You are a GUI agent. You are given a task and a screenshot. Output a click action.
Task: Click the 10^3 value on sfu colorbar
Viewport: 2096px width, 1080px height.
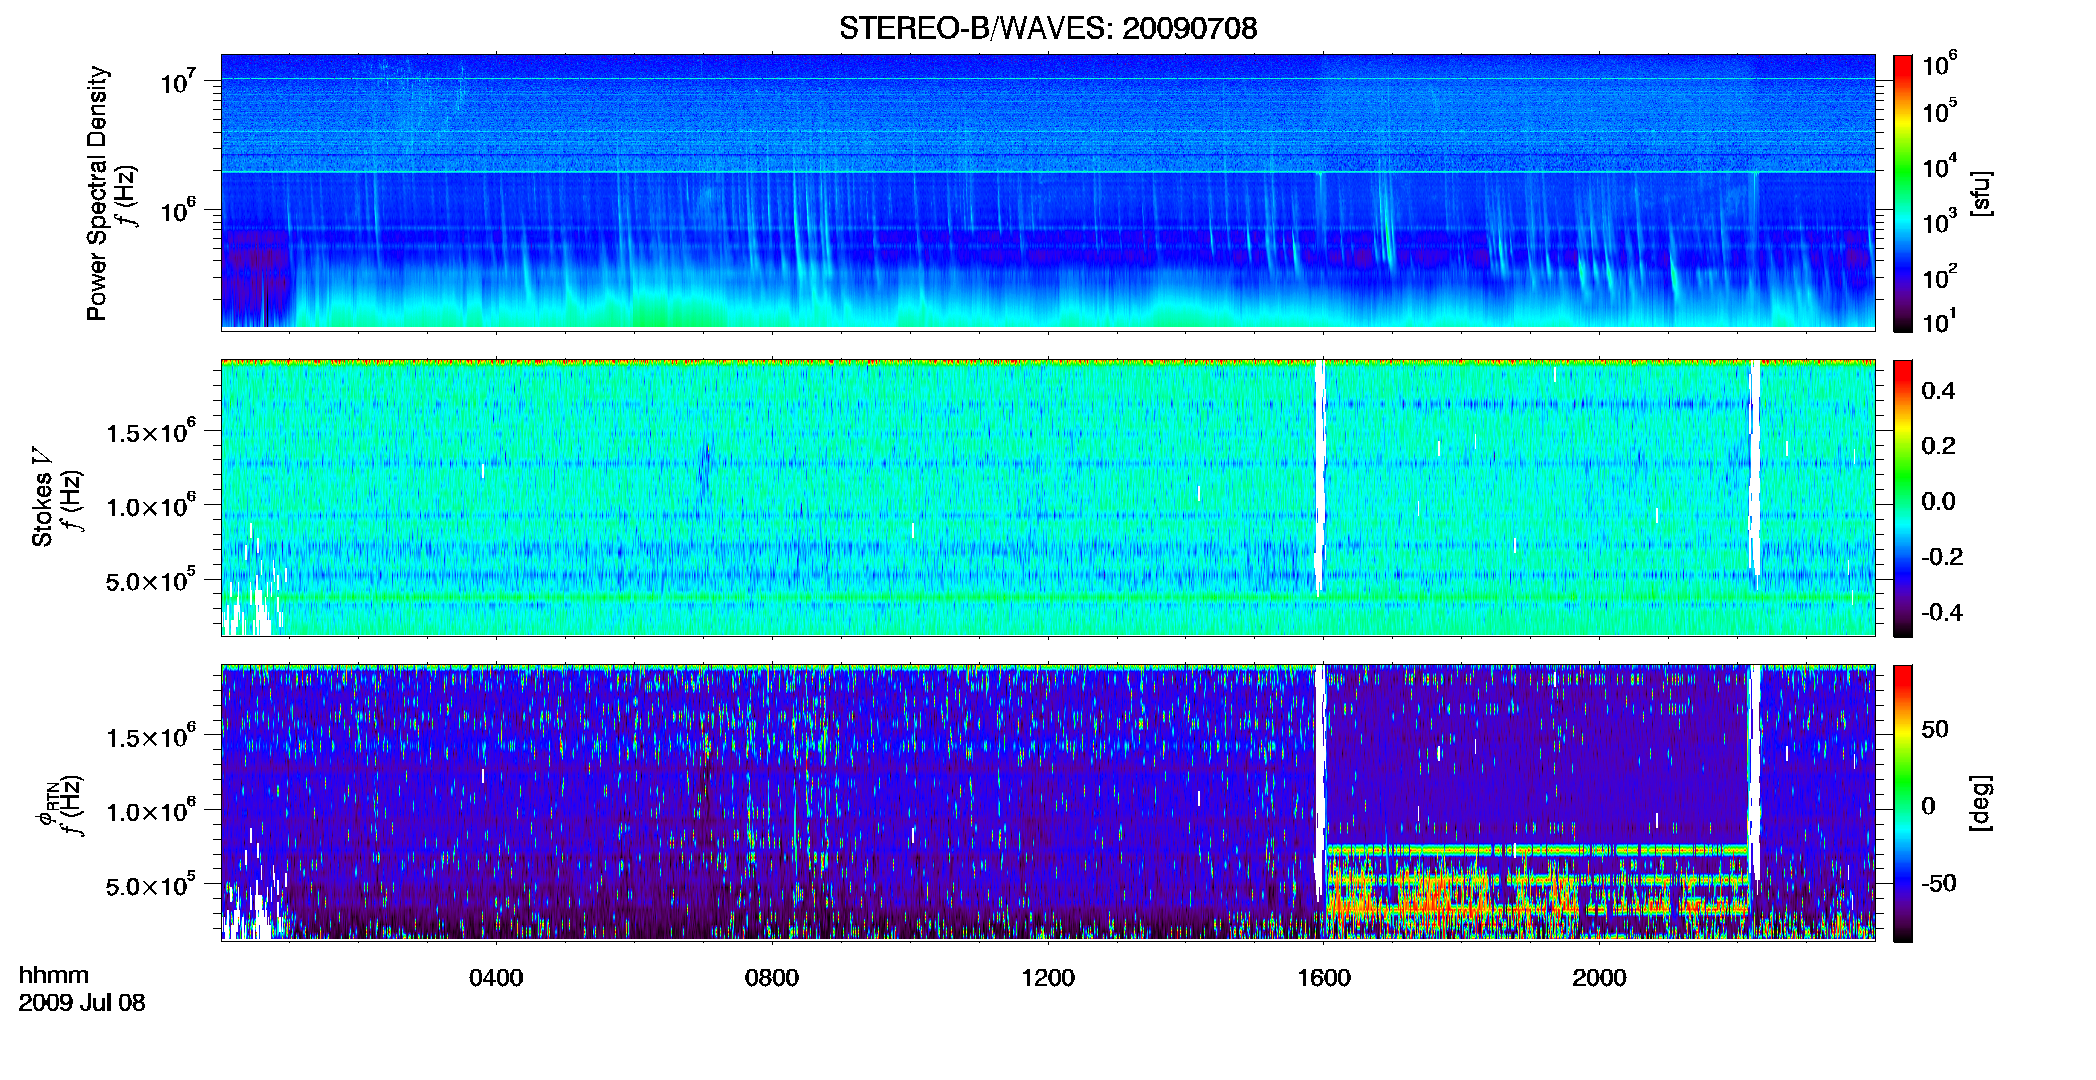coord(1939,220)
